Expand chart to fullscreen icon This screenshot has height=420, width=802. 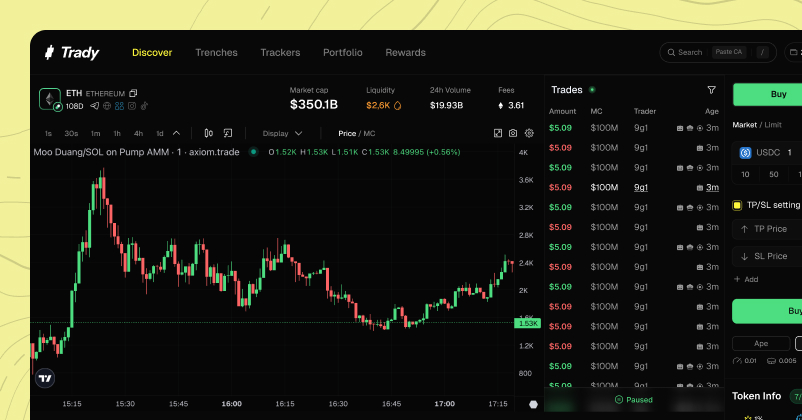click(x=498, y=133)
